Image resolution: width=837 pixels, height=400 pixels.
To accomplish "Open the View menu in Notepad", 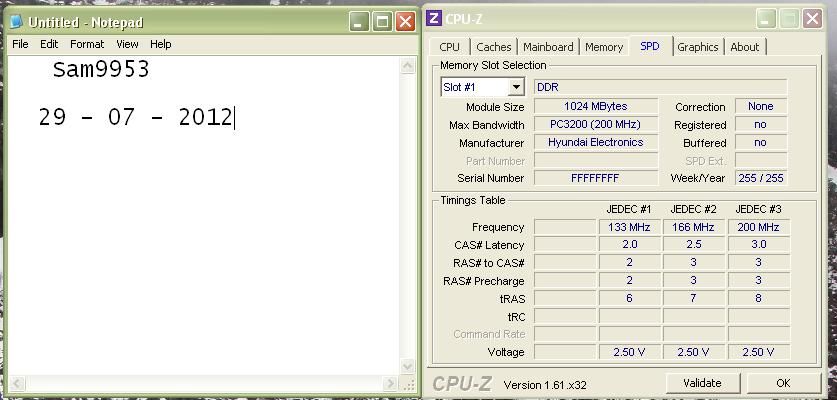I will (127, 44).
